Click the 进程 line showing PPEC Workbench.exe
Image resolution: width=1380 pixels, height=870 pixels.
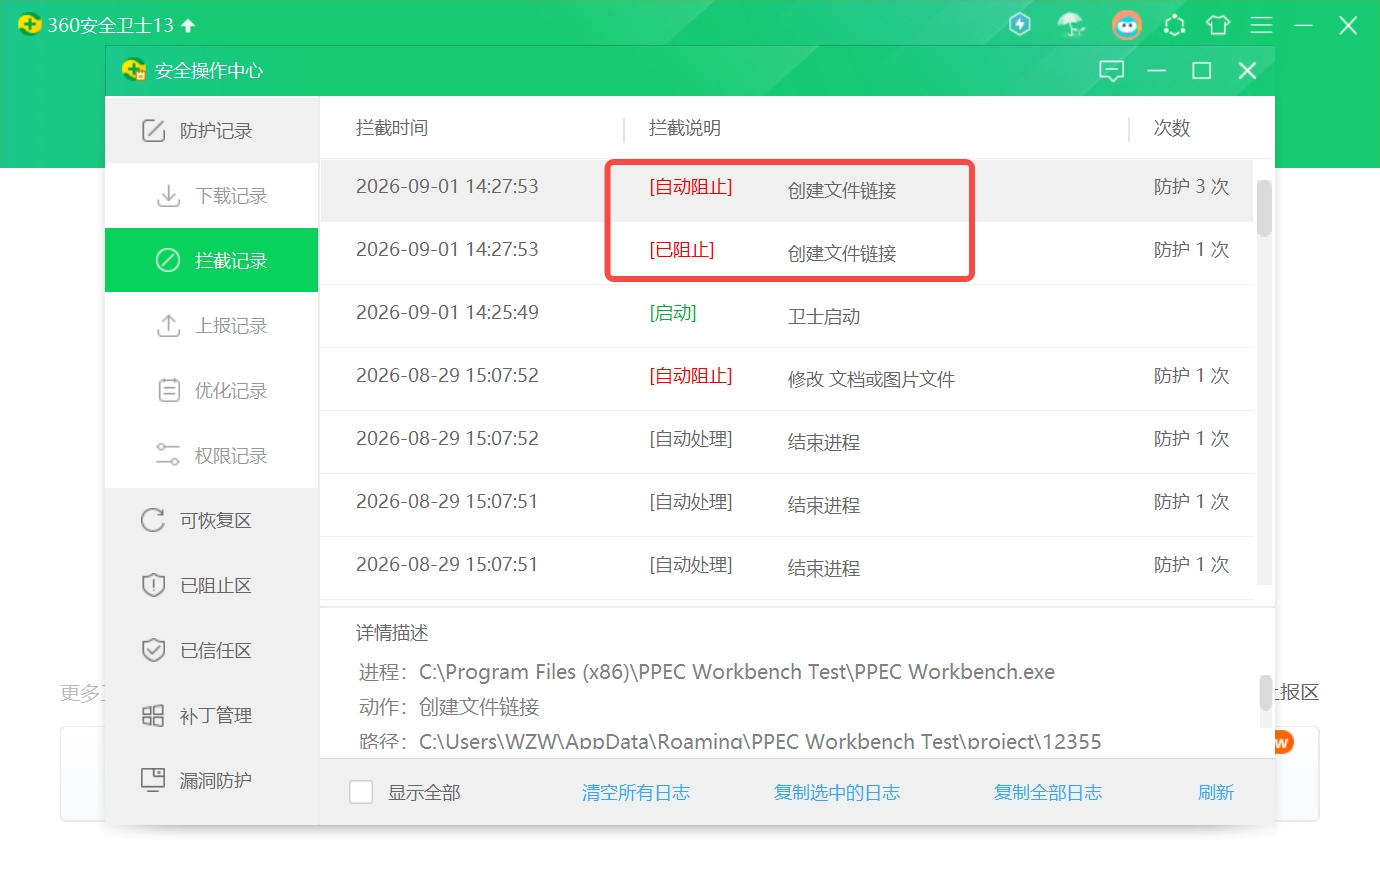click(707, 672)
